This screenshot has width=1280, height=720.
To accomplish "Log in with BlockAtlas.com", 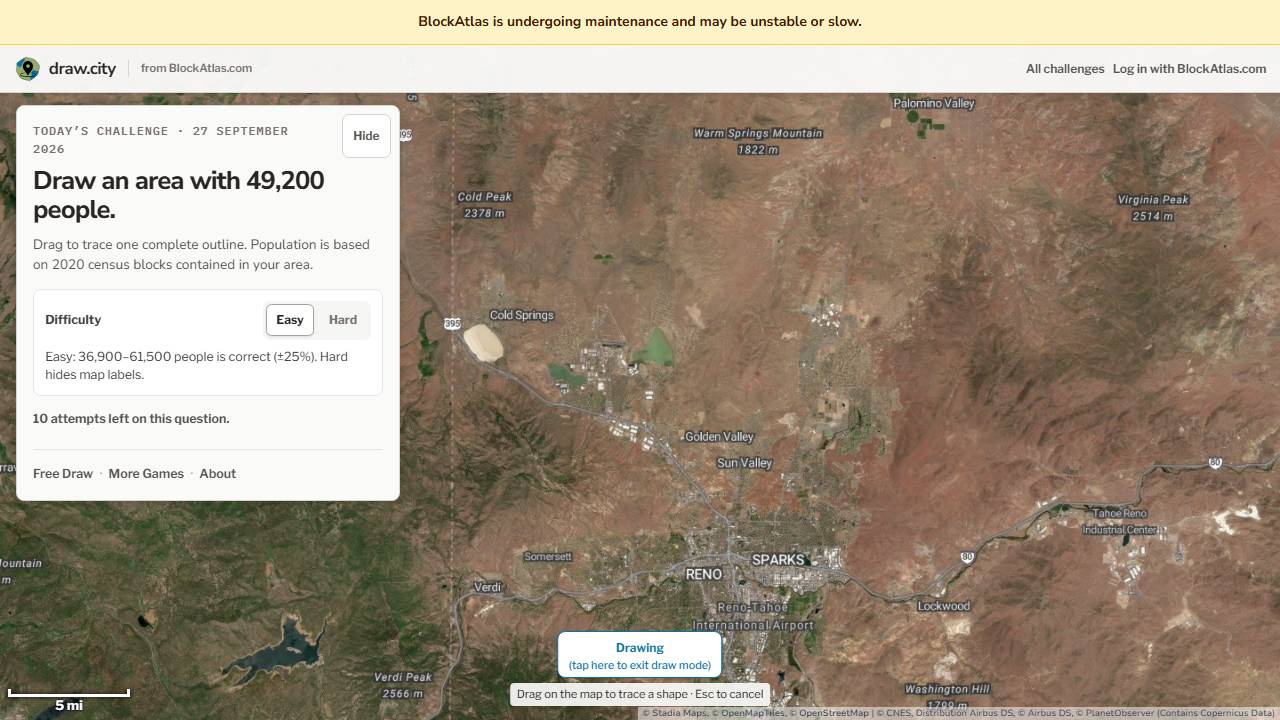I will click(1189, 69).
